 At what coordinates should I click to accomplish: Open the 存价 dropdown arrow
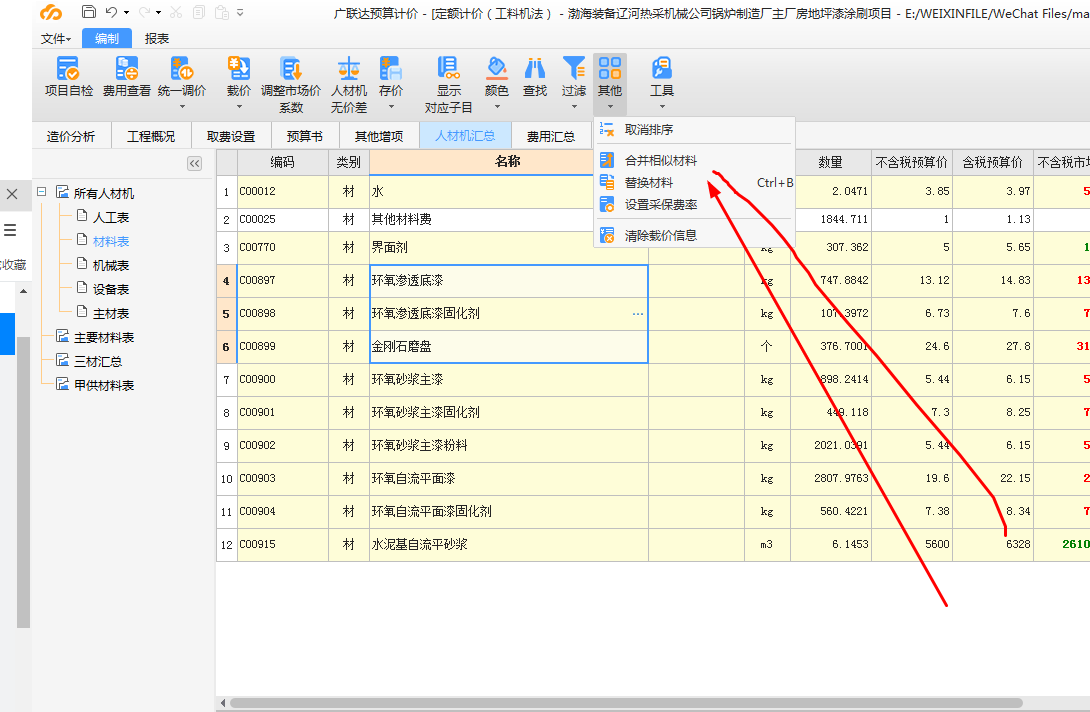click(x=391, y=107)
